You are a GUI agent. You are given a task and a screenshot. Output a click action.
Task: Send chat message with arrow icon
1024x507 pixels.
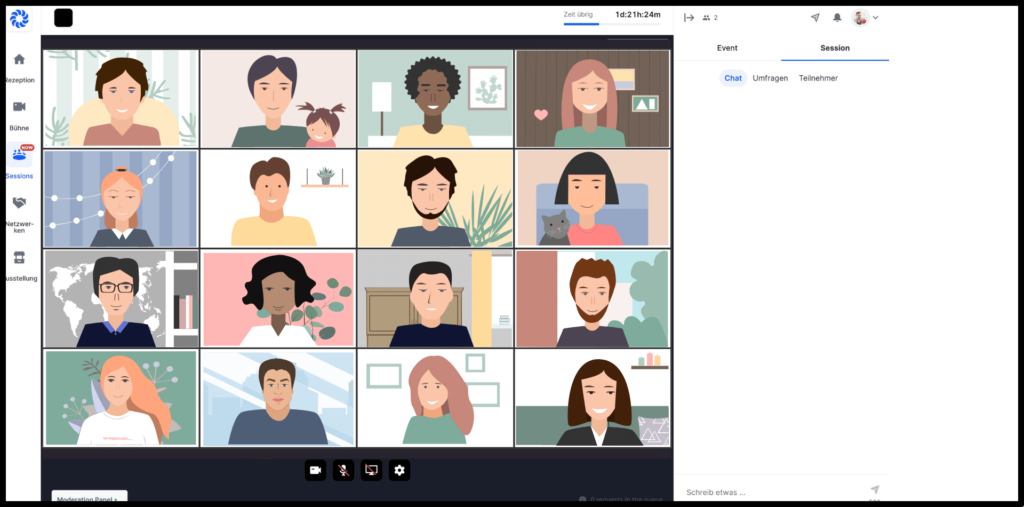click(x=874, y=490)
